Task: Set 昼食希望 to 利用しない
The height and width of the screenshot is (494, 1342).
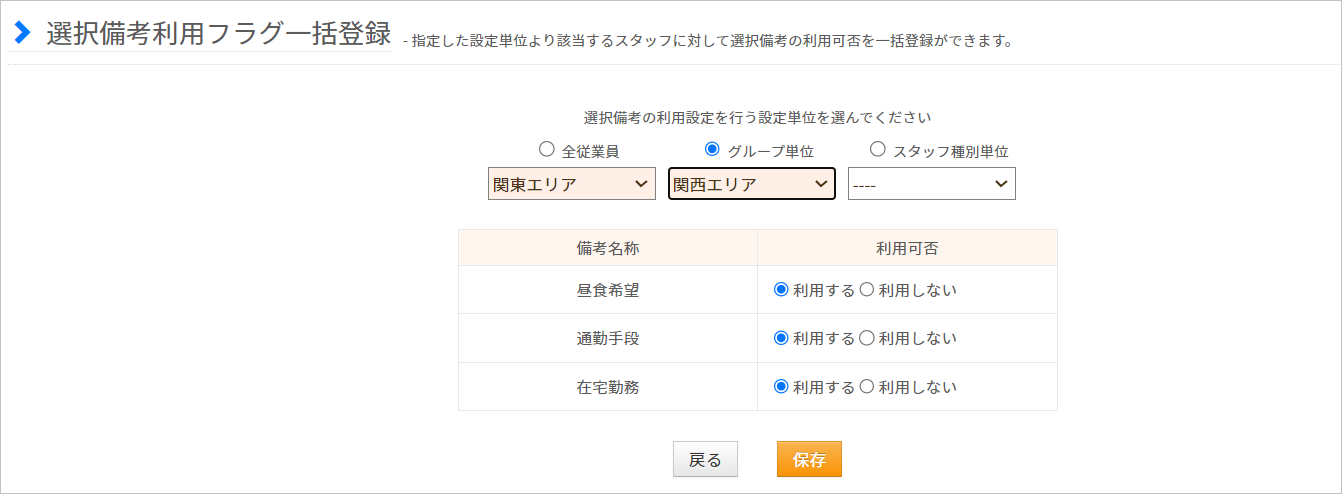Action: pos(867,290)
